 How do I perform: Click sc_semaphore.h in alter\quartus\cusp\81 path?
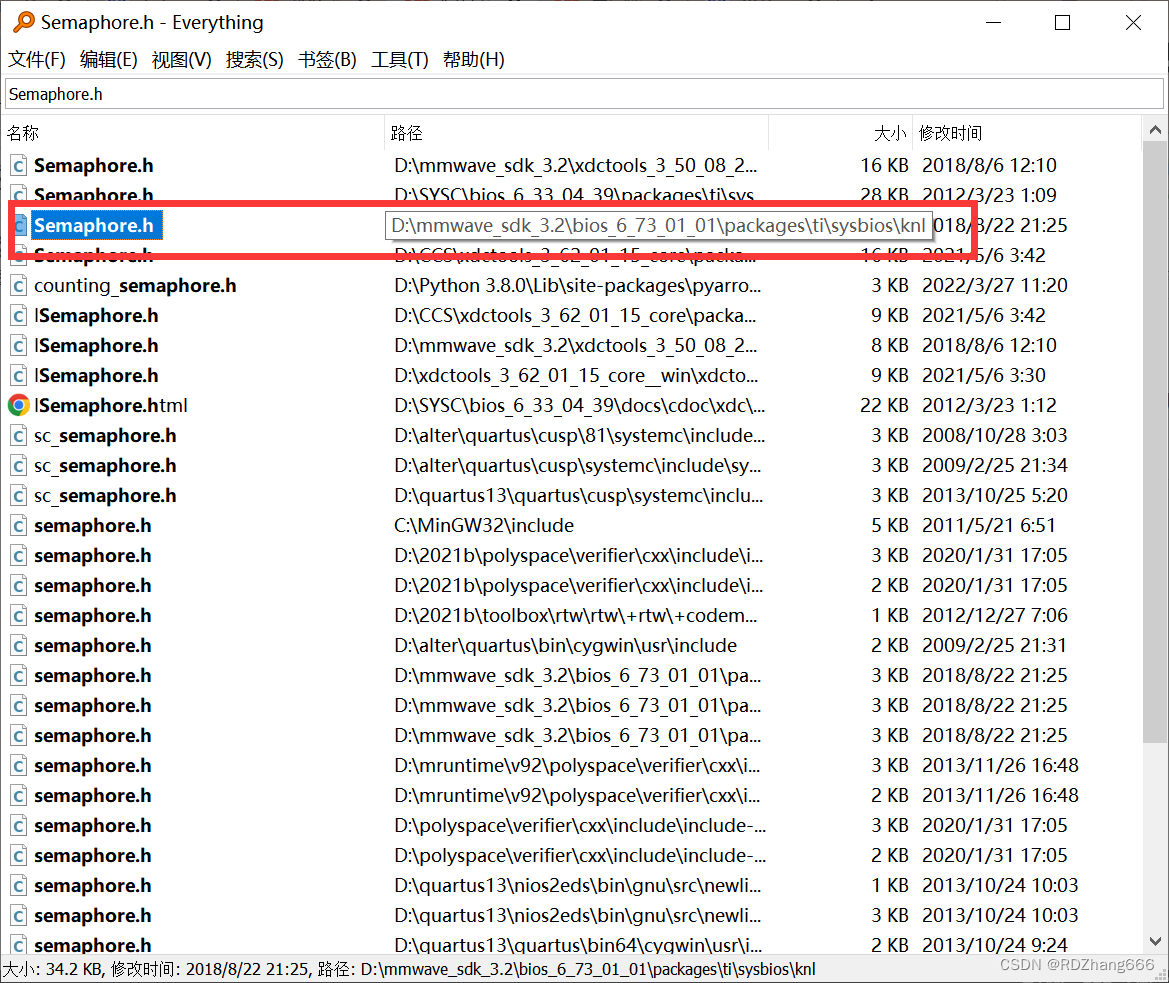[105, 435]
